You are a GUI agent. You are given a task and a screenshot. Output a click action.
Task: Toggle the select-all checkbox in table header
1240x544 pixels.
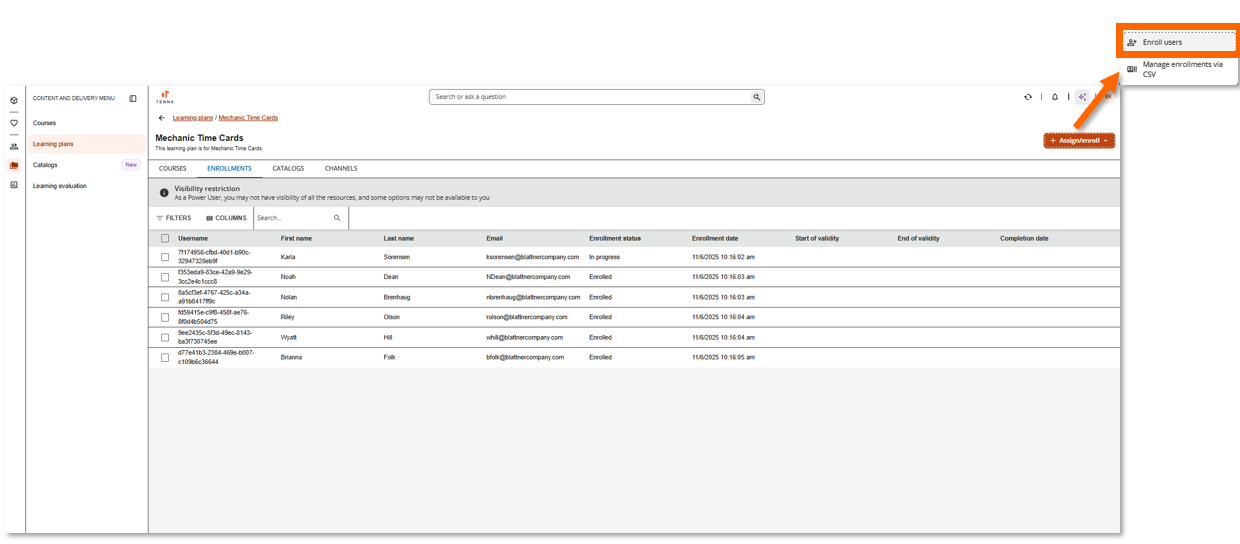coord(165,238)
